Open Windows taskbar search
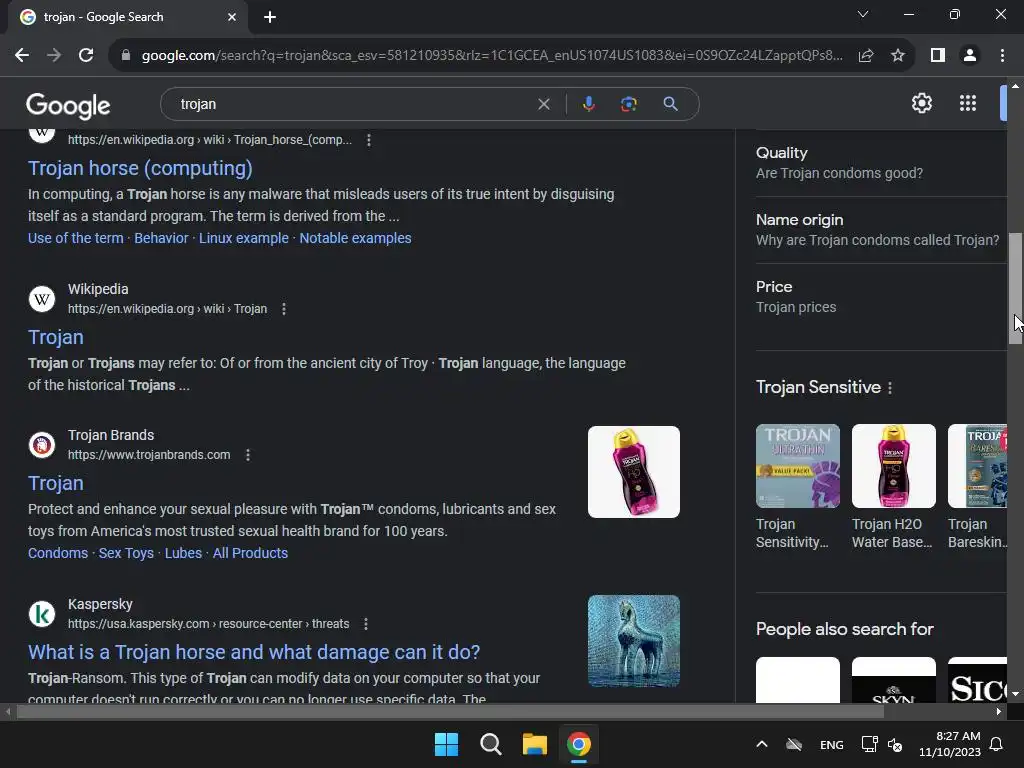Screen dimensions: 1024x768 (x=490, y=744)
